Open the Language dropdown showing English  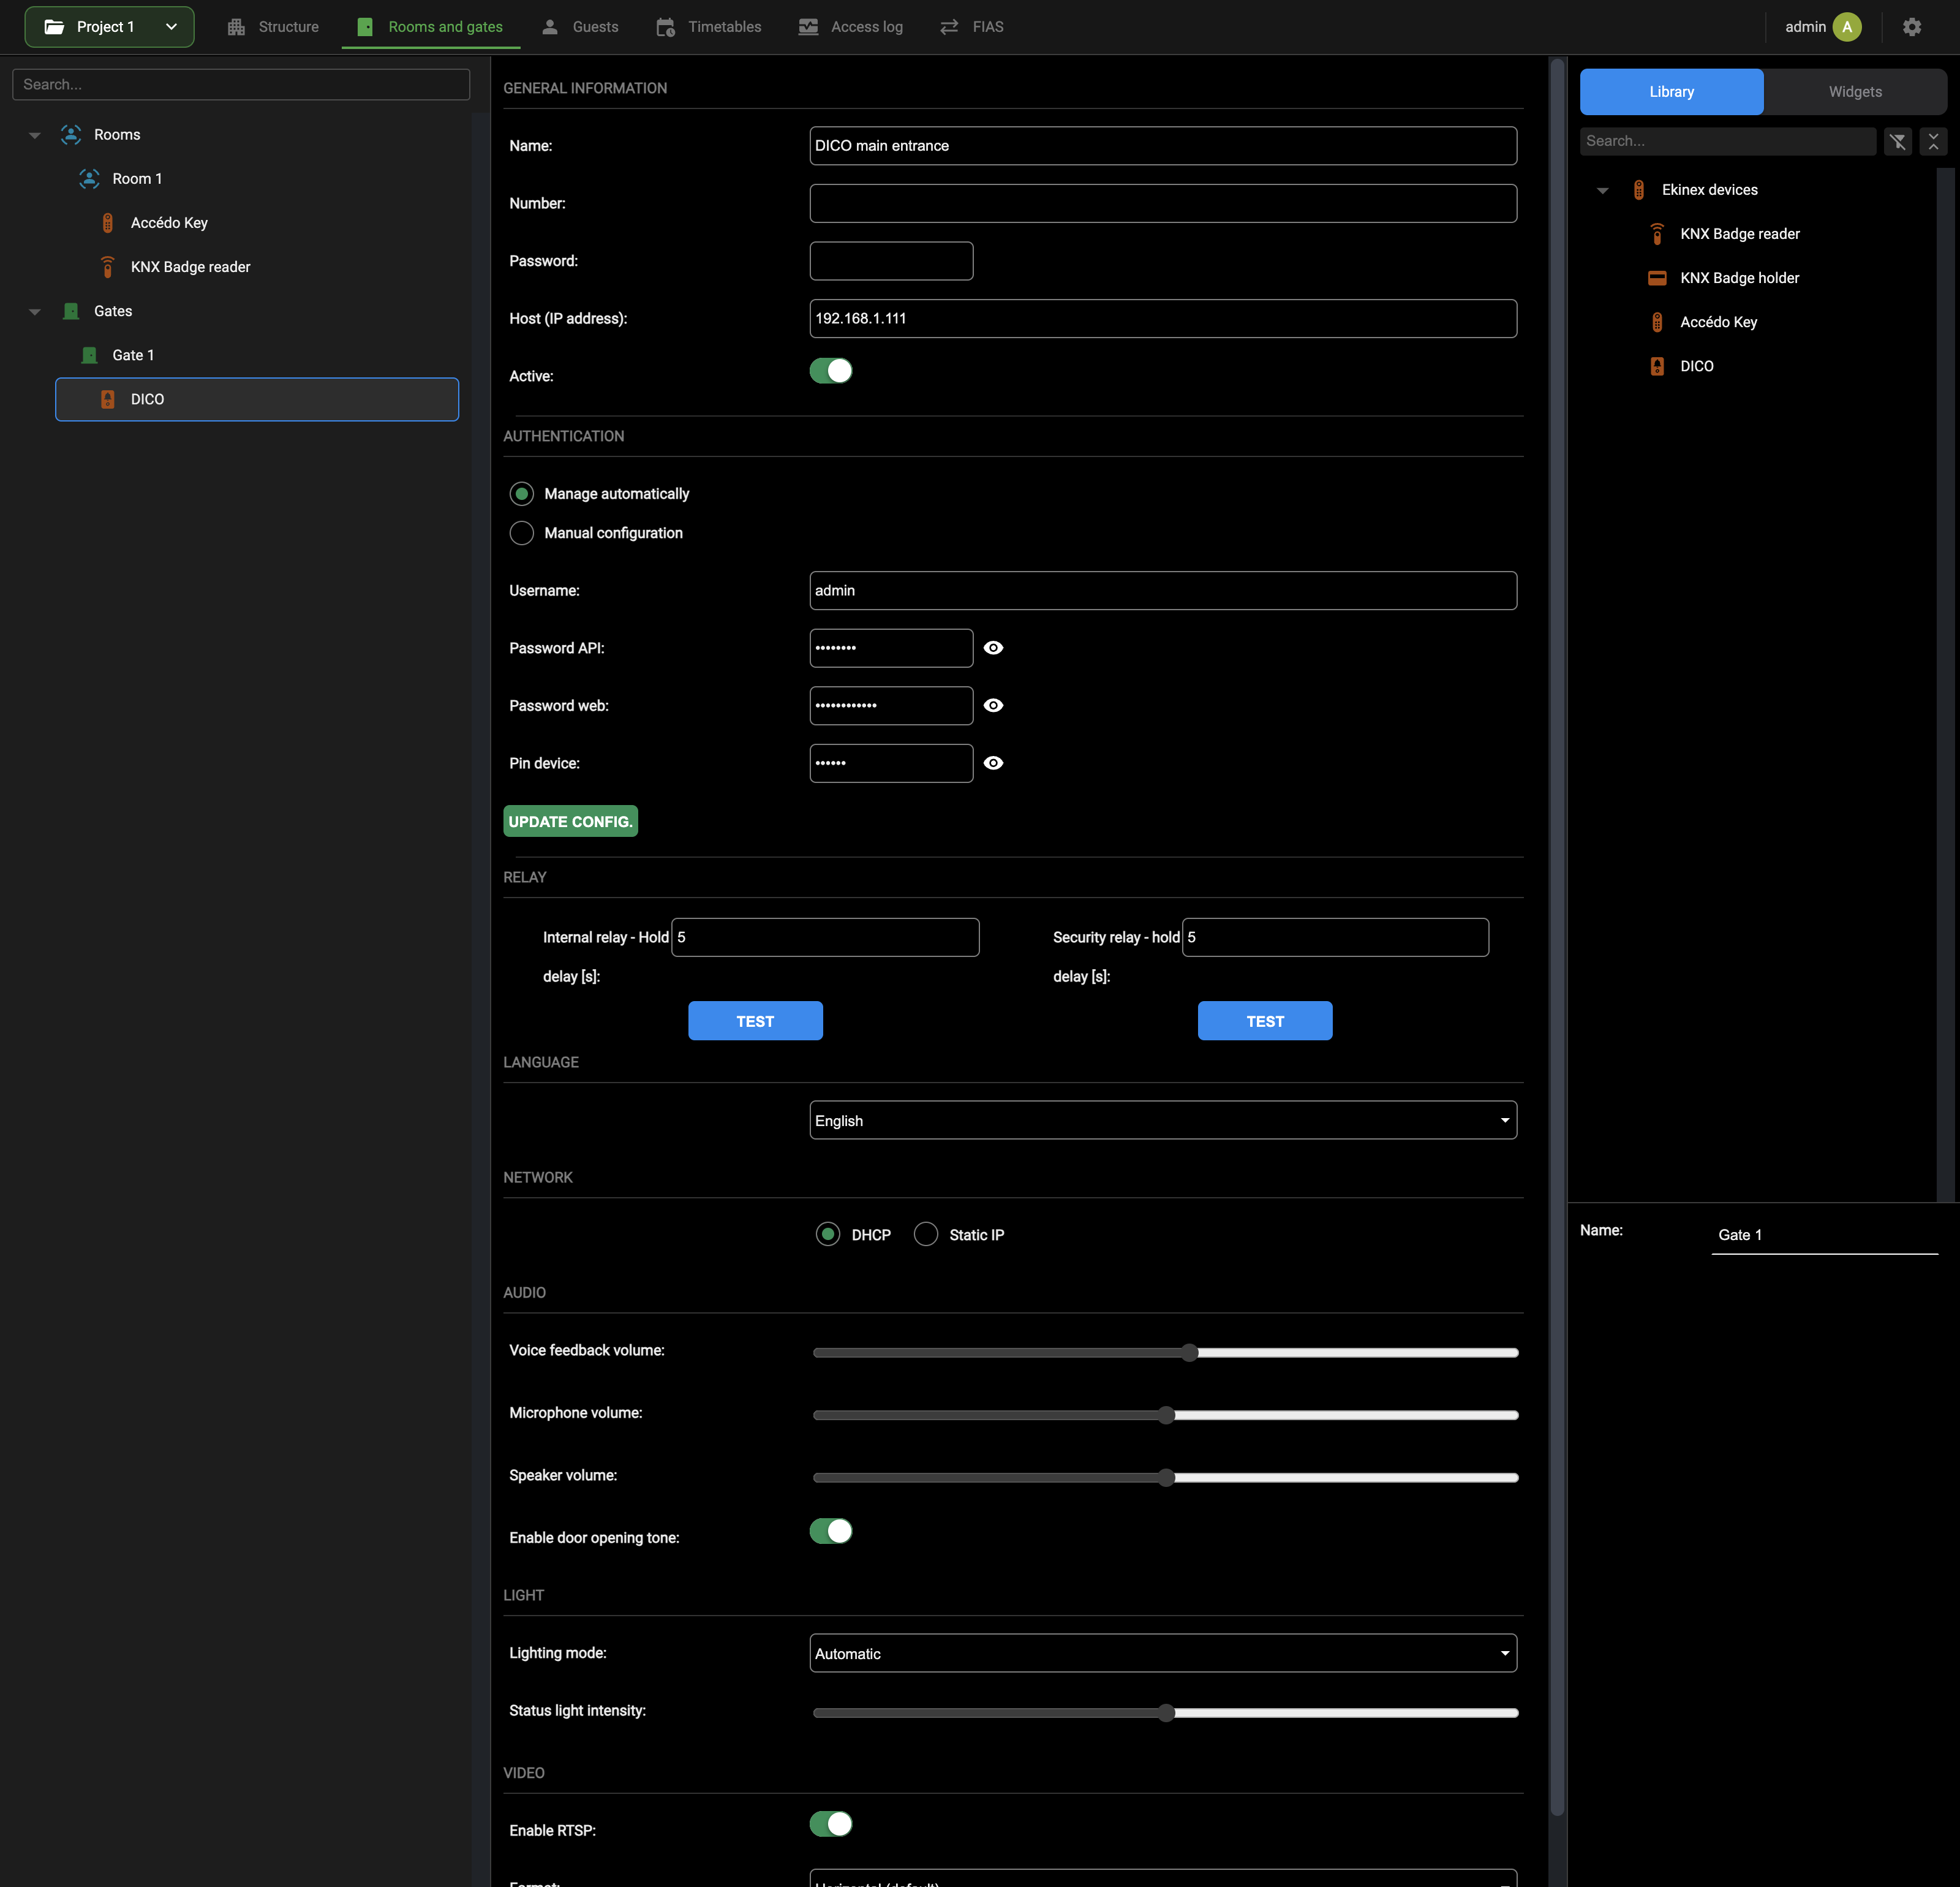tap(1163, 1120)
